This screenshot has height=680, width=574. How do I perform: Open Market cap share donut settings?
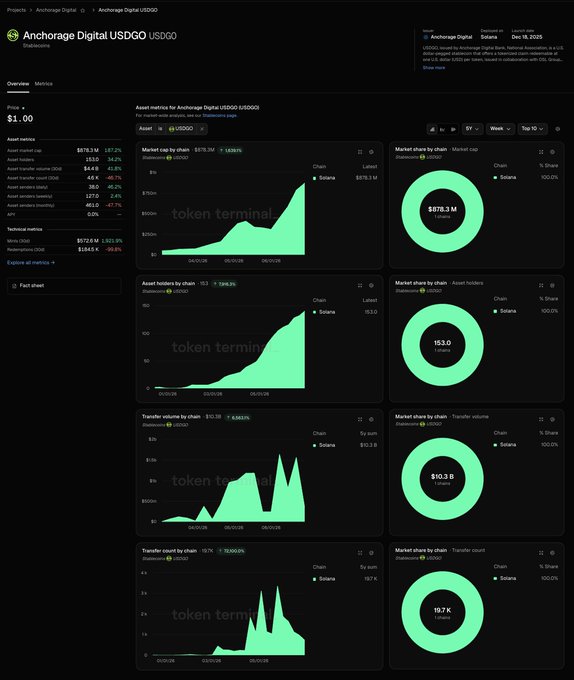(552, 152)
